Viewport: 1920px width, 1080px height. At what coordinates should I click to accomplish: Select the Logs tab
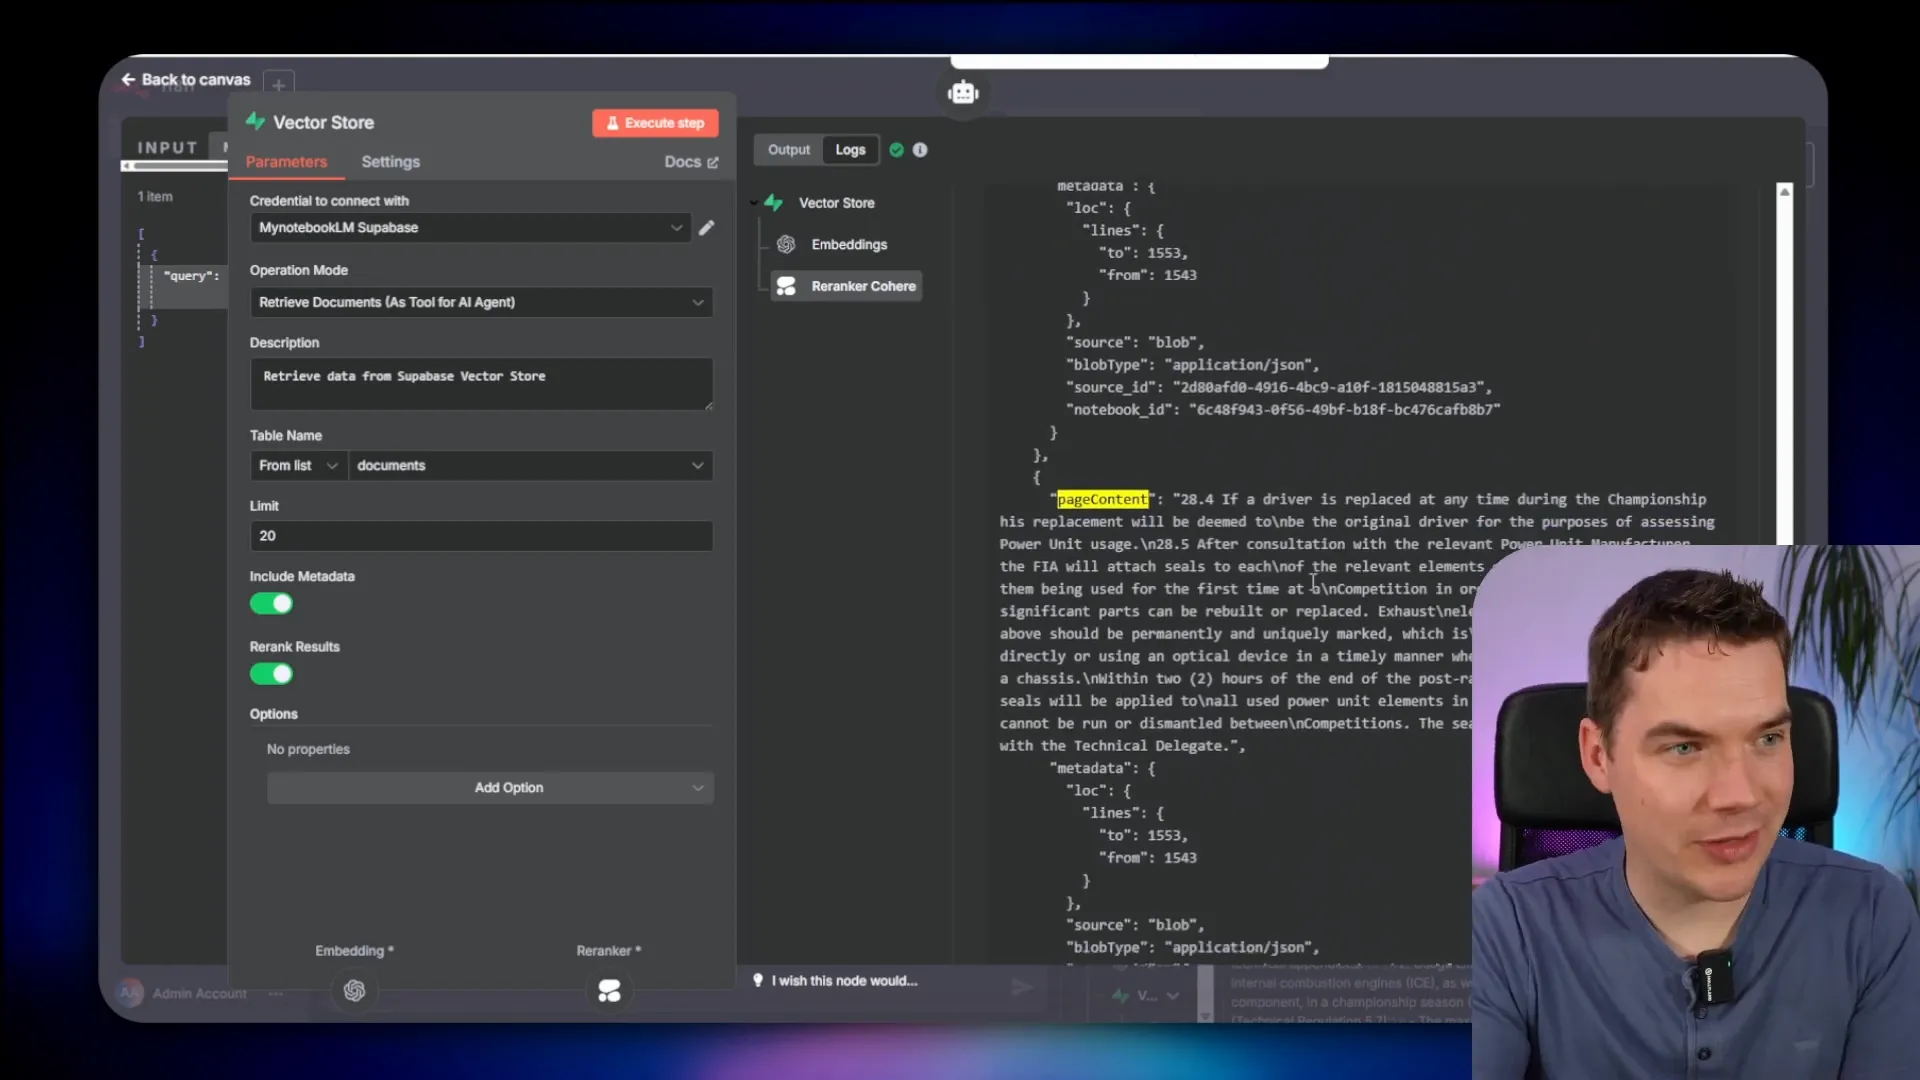pyautogui.click(x=850, y=150)
